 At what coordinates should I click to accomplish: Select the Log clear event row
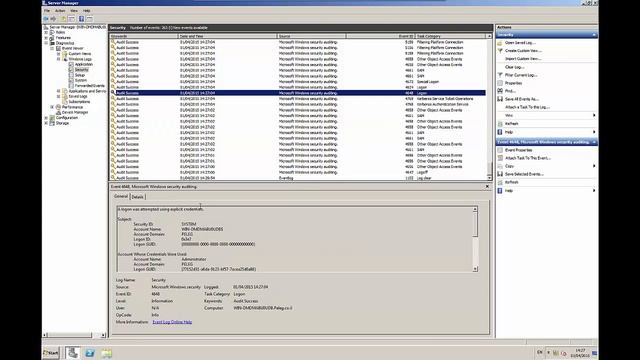coord(298,178)
